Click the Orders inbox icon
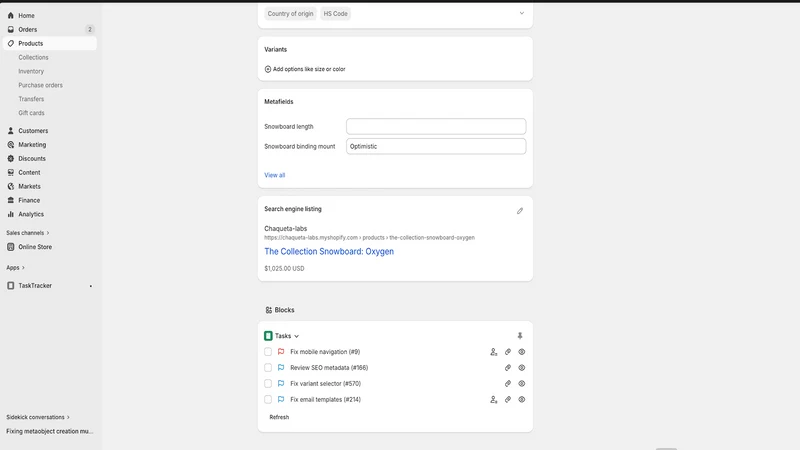 pos(11,30)
